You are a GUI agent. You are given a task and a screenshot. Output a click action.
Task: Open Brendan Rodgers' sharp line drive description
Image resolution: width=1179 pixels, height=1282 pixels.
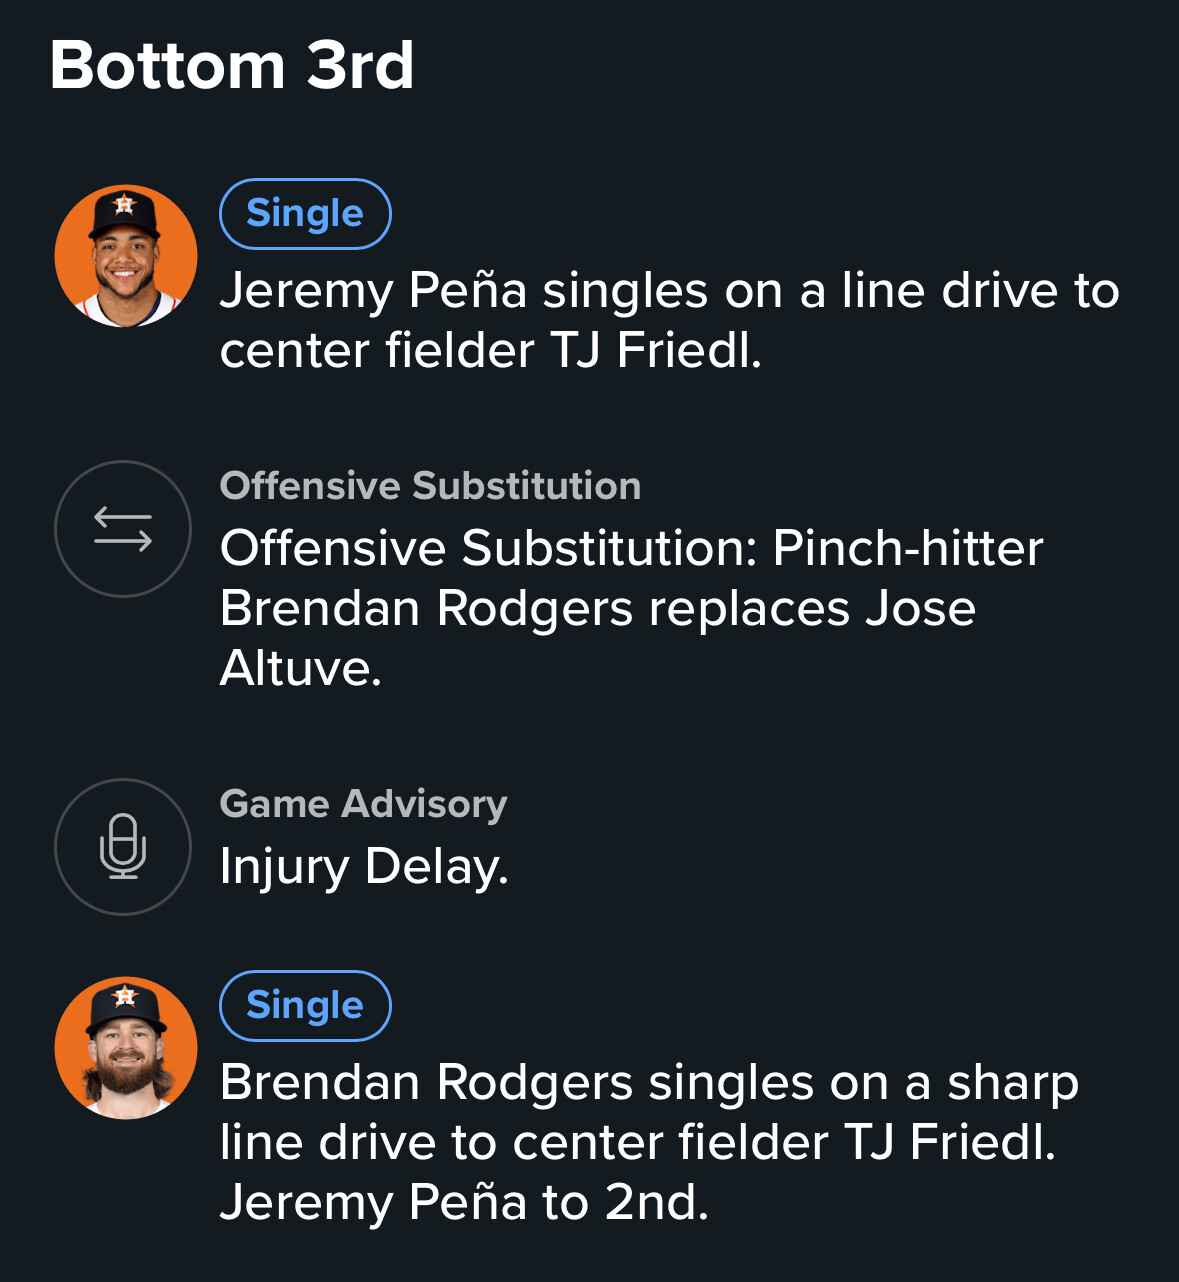tap(649, 1142)
